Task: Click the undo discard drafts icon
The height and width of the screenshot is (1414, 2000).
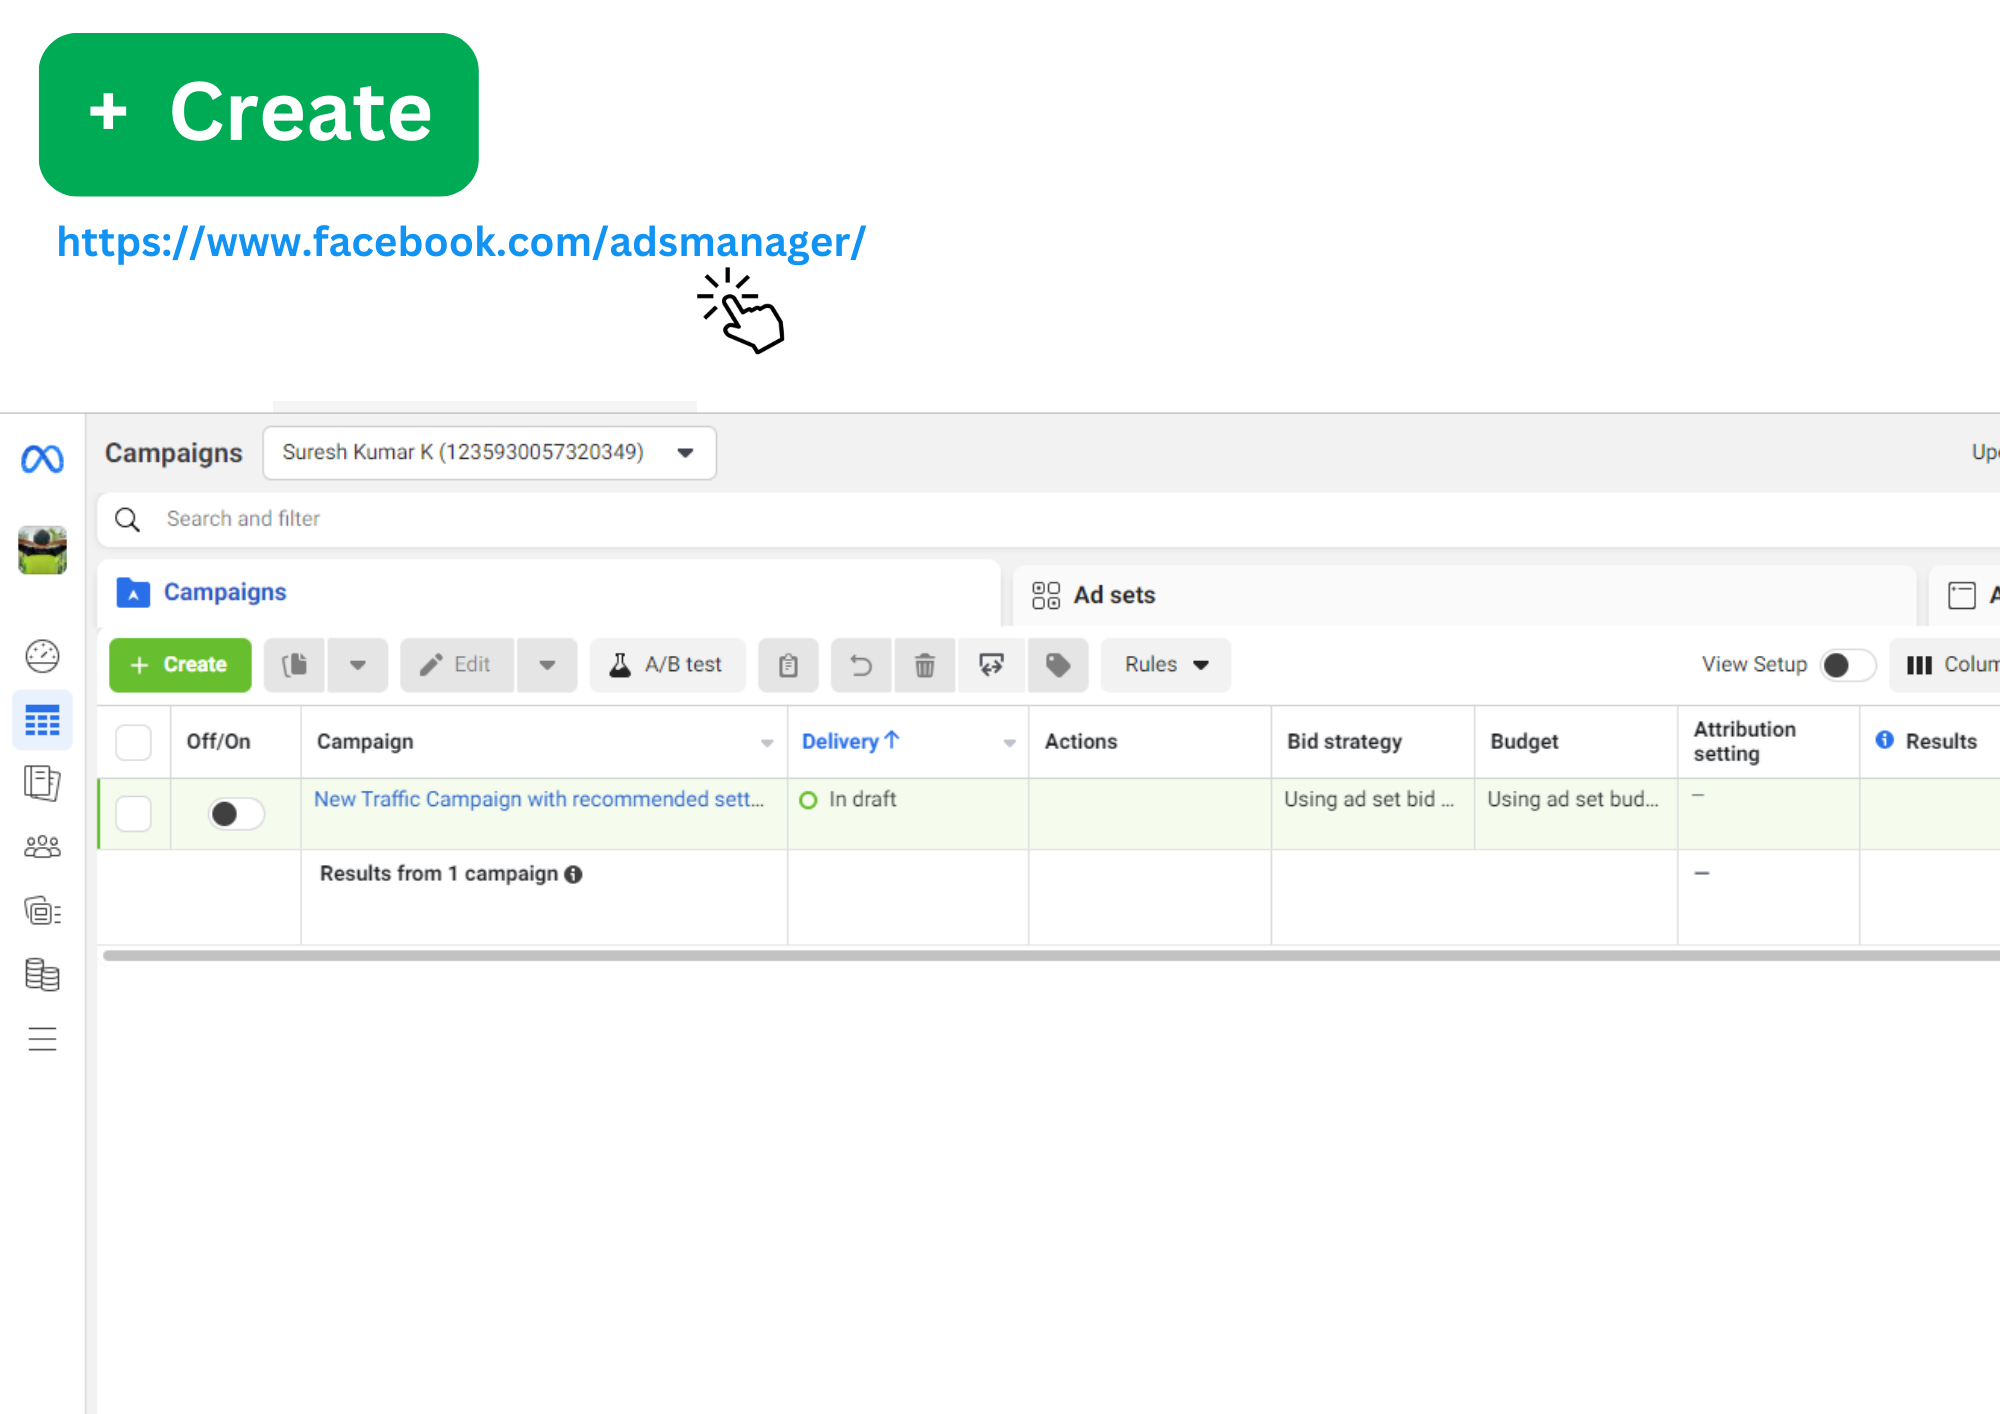Action: click(x=861, y=665)
